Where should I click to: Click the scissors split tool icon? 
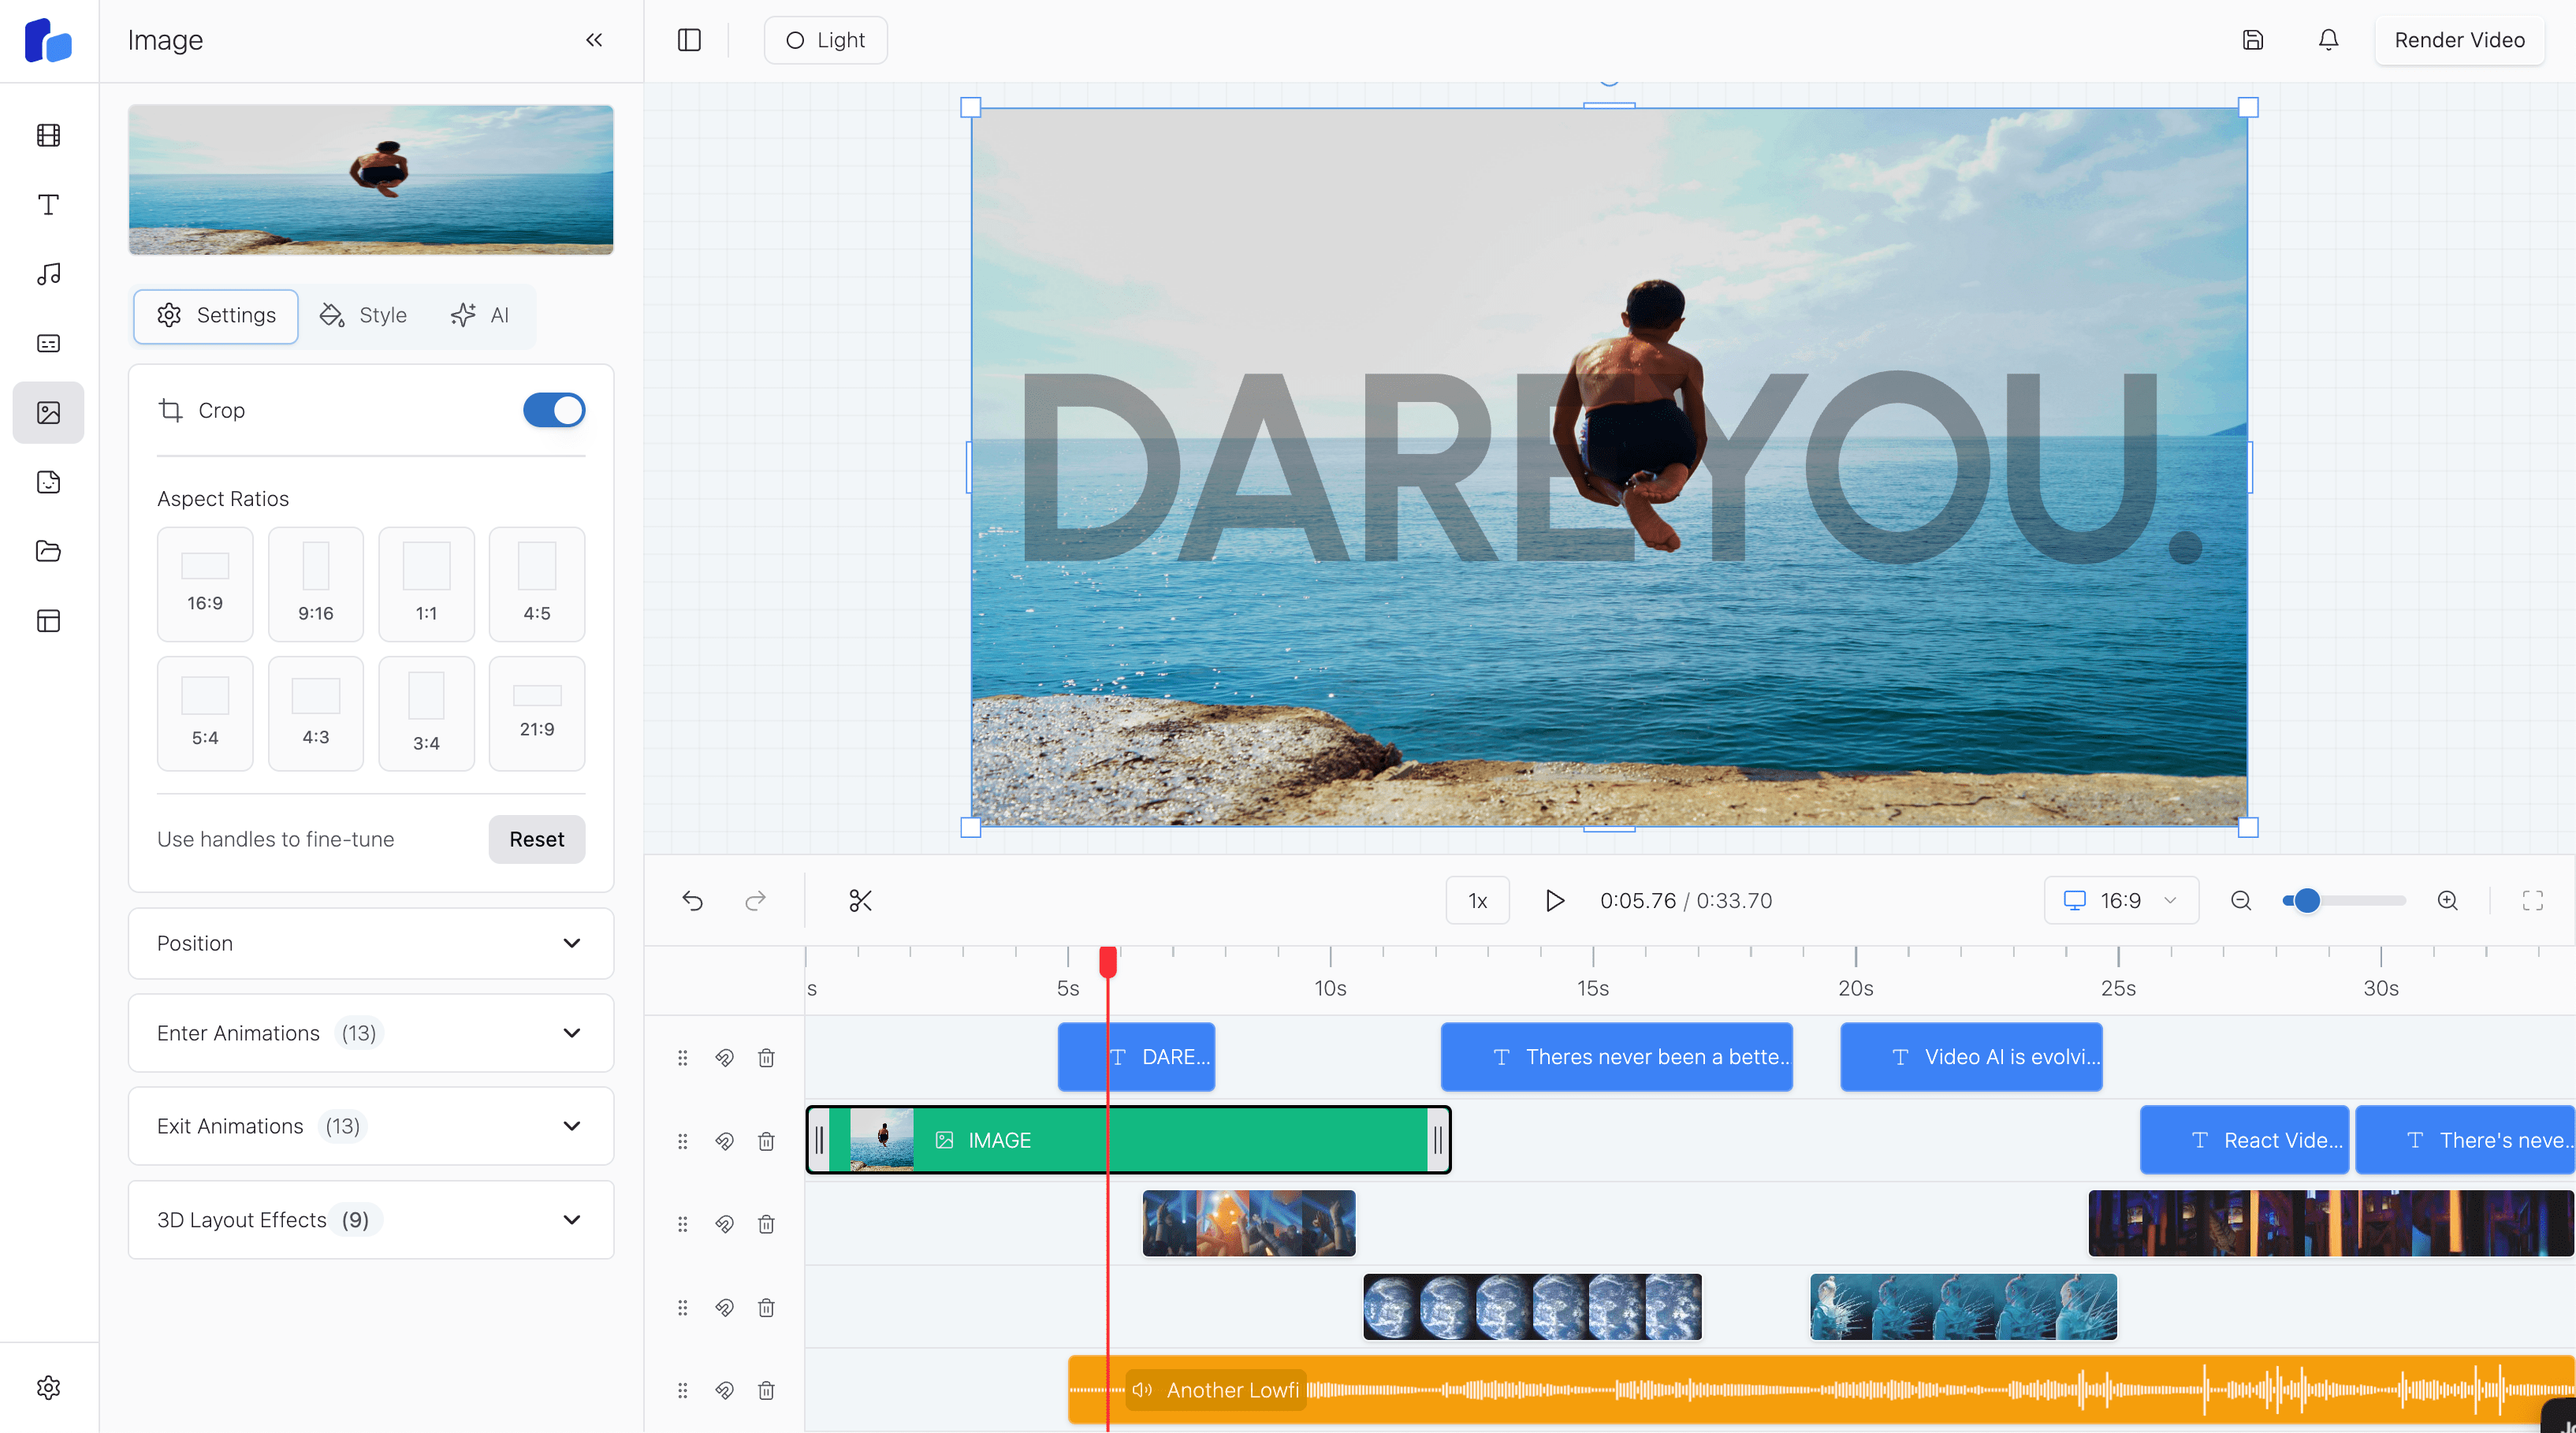860,900
